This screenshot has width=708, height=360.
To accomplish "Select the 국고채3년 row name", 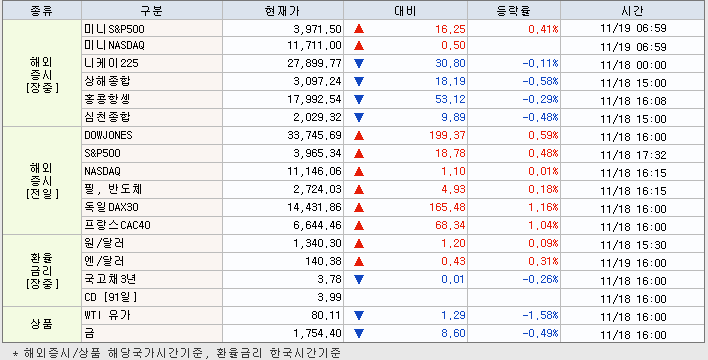I will [110, 280].
